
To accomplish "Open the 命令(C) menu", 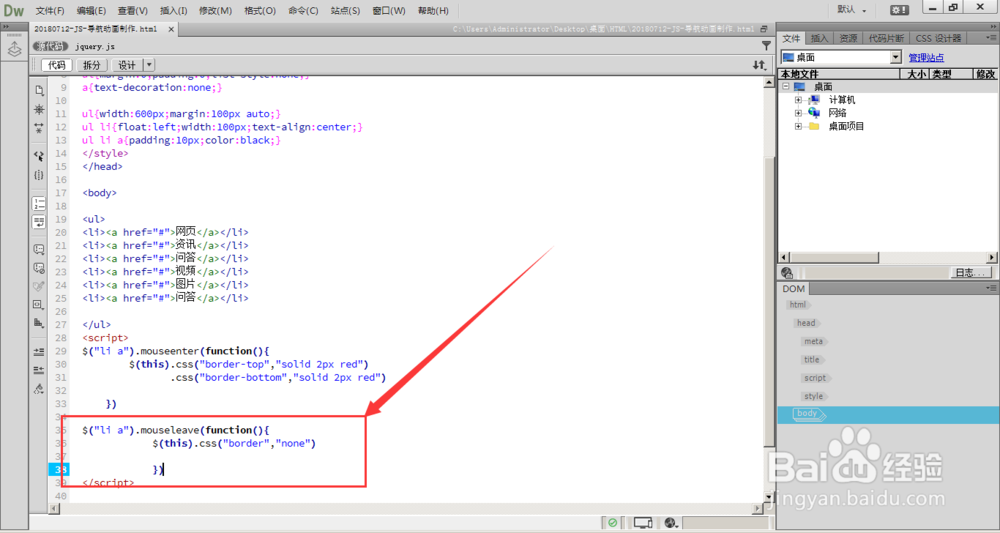I will pos(304,11).
